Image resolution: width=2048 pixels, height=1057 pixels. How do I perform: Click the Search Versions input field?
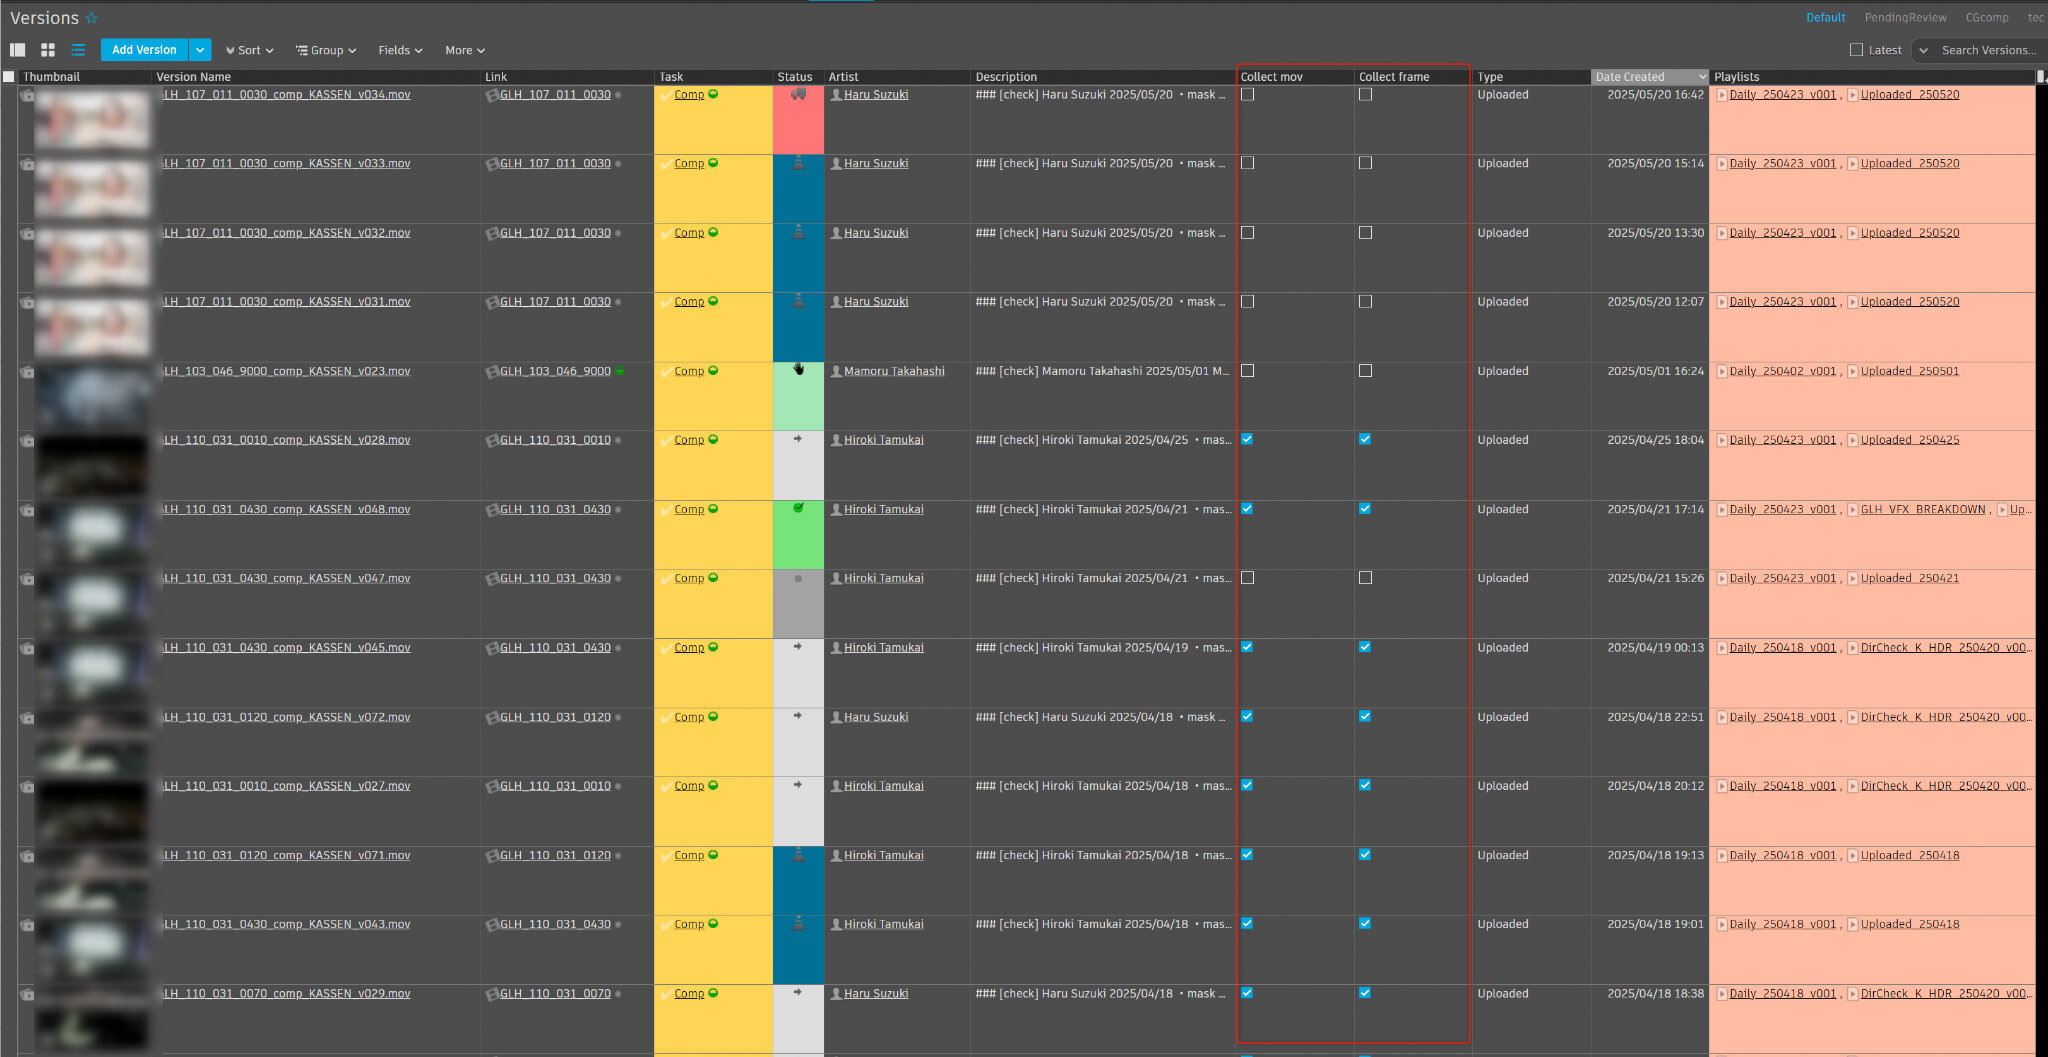(x=1988, y=50)
